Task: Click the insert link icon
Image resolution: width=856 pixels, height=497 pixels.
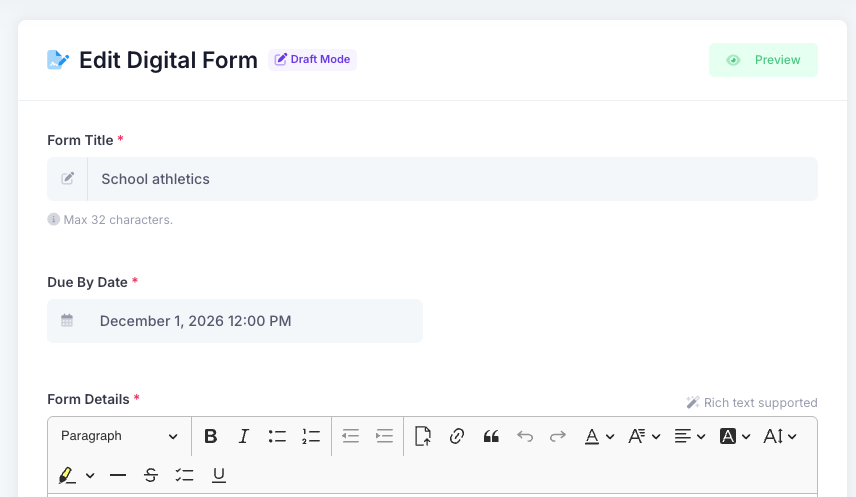Action: (457, 436)
